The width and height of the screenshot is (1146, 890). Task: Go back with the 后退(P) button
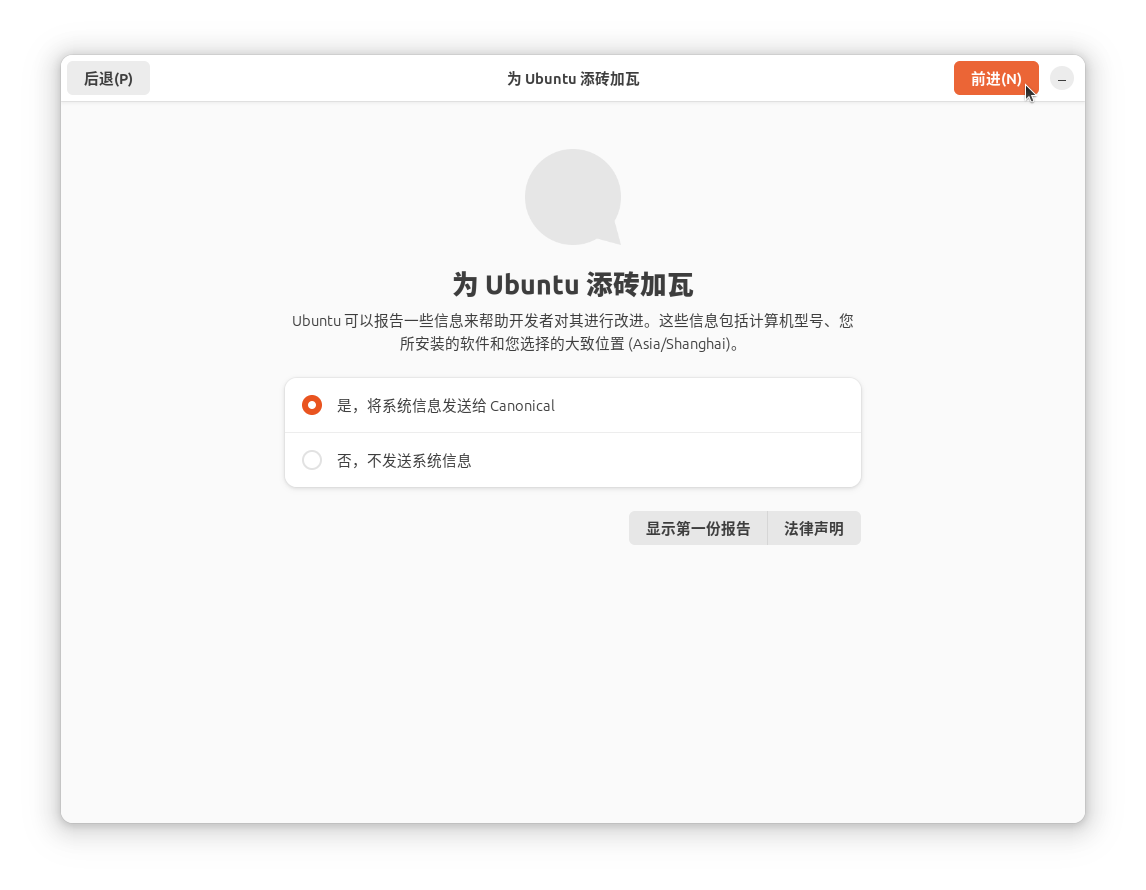pyautogui.click(x=108, y=78)
